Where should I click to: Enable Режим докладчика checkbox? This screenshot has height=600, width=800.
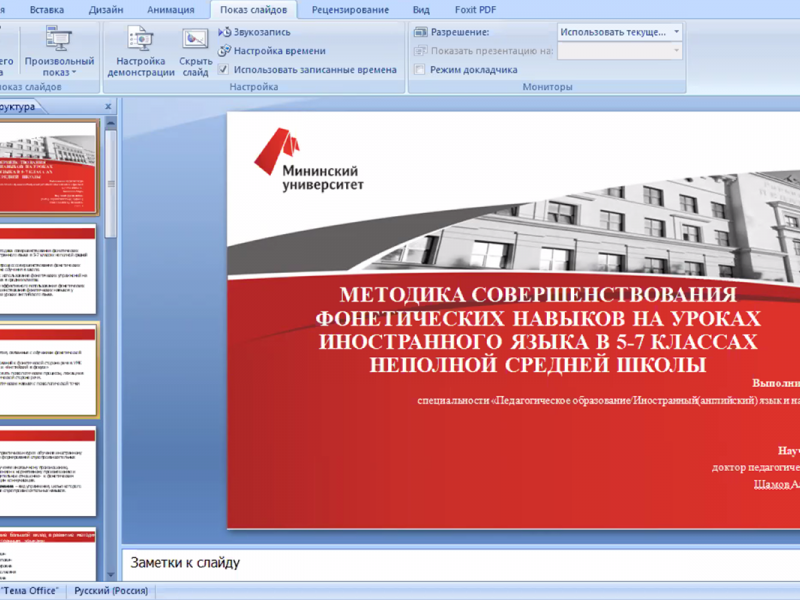pyautogui.click(x=420, y=70)
